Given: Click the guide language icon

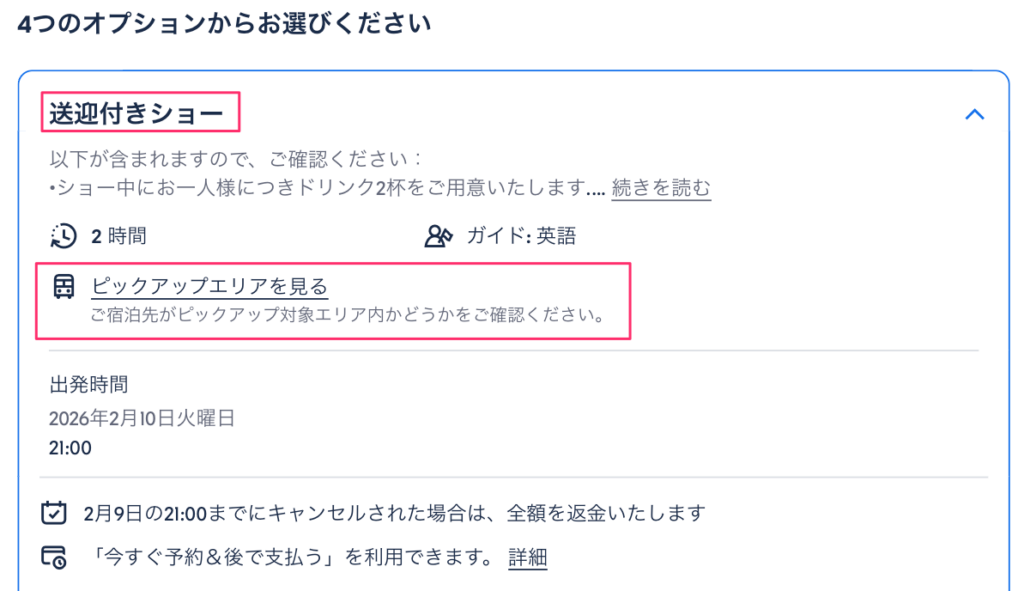Looking at the screenshot, I should click(439, 236).
